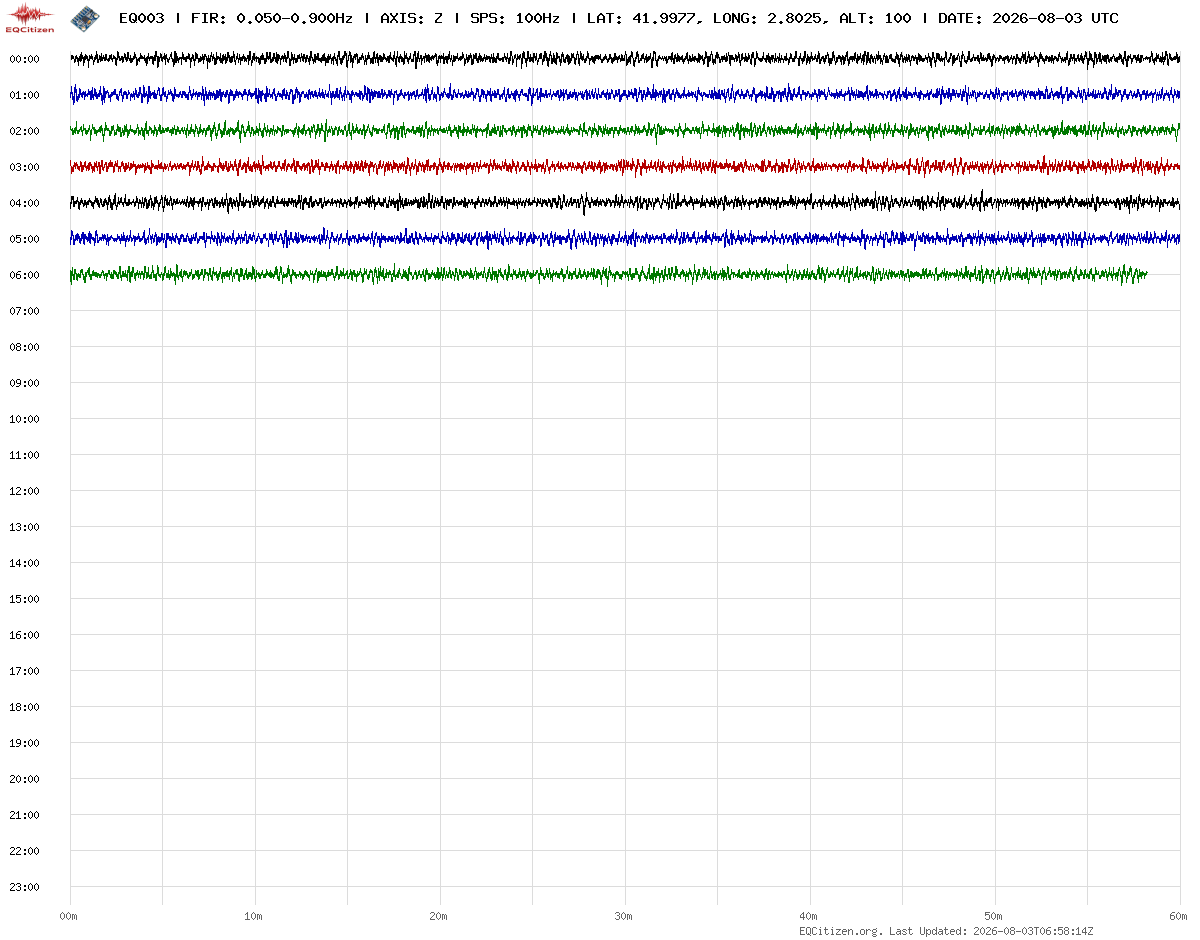This screenshot has width=1200, height=940.
Task: Click the 21:00 hour label
Action: point(24,815)
